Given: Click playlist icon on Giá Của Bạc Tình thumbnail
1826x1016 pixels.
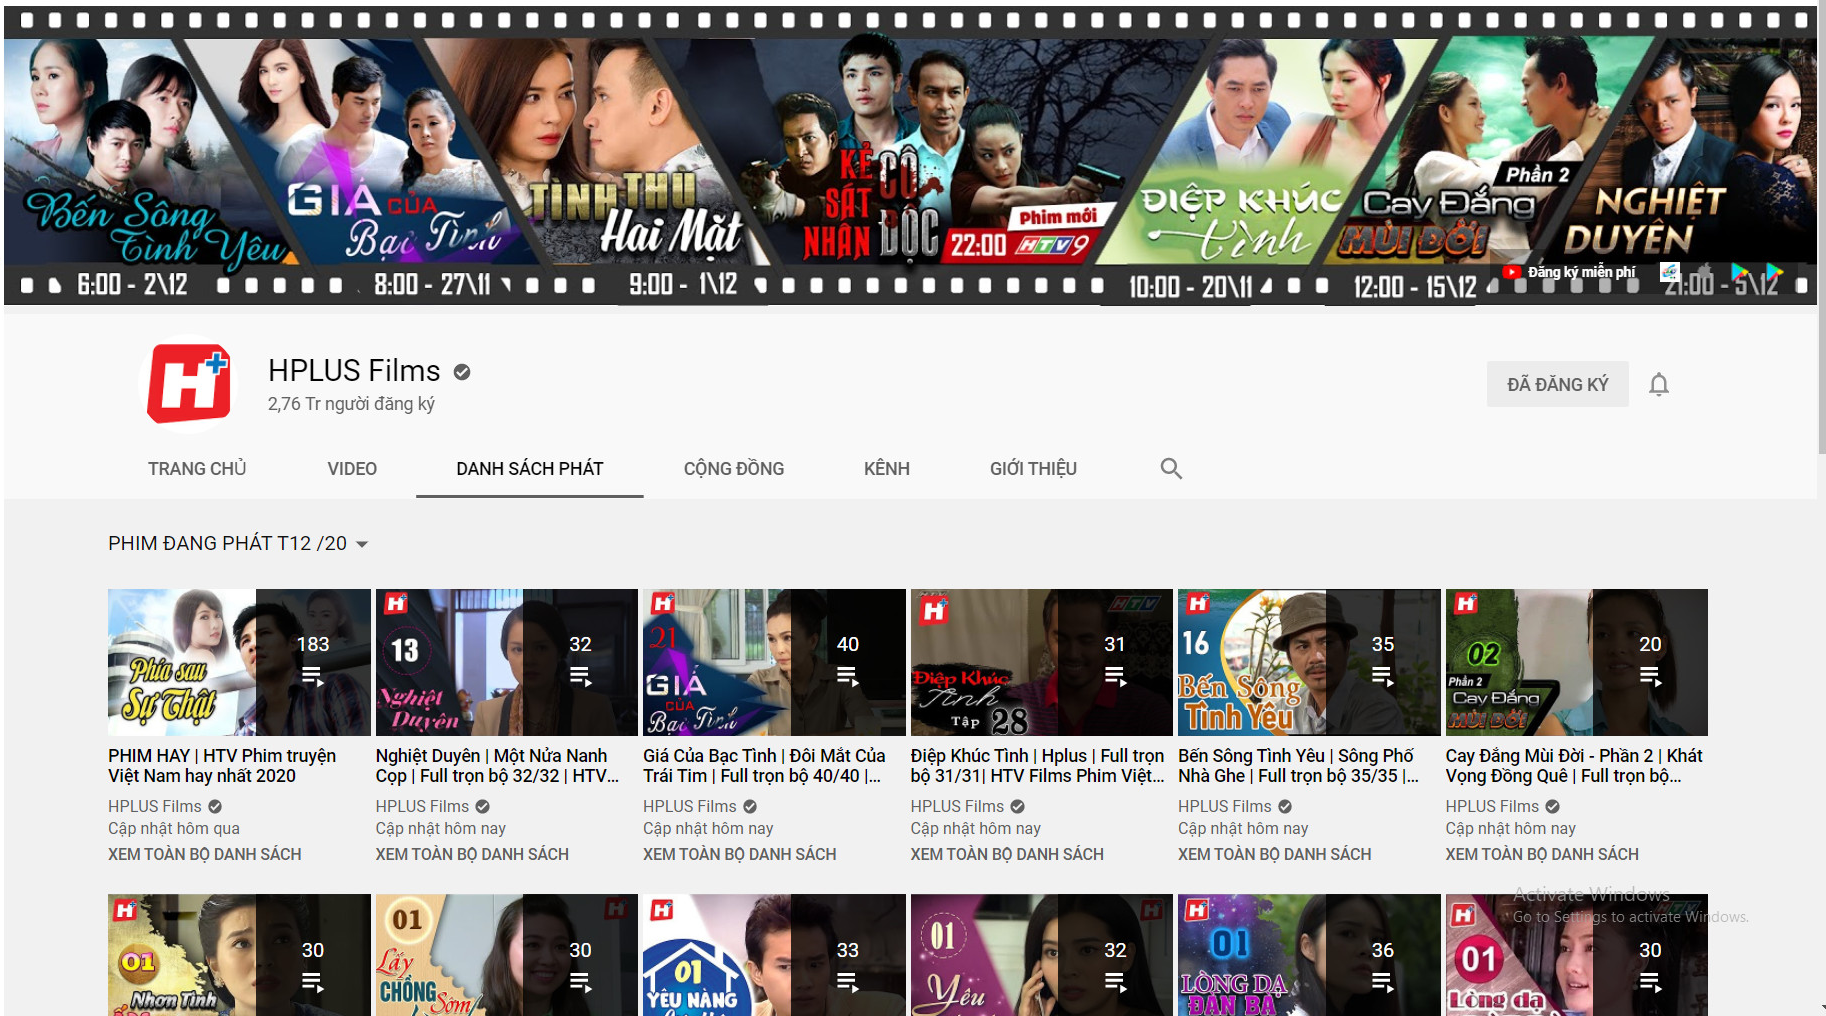Looking at the screenshot, I should [847, 677].
